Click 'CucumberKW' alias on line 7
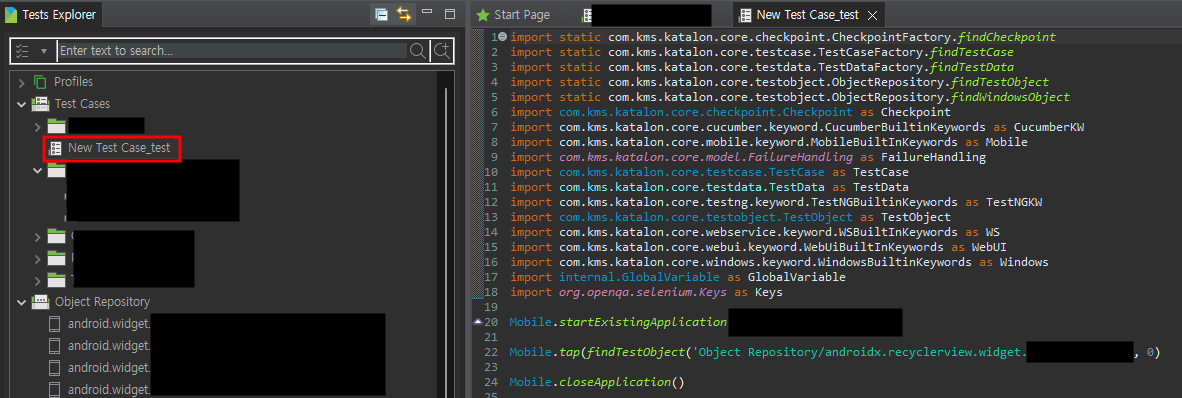The image size is (1182, 398). [1049, 127]
